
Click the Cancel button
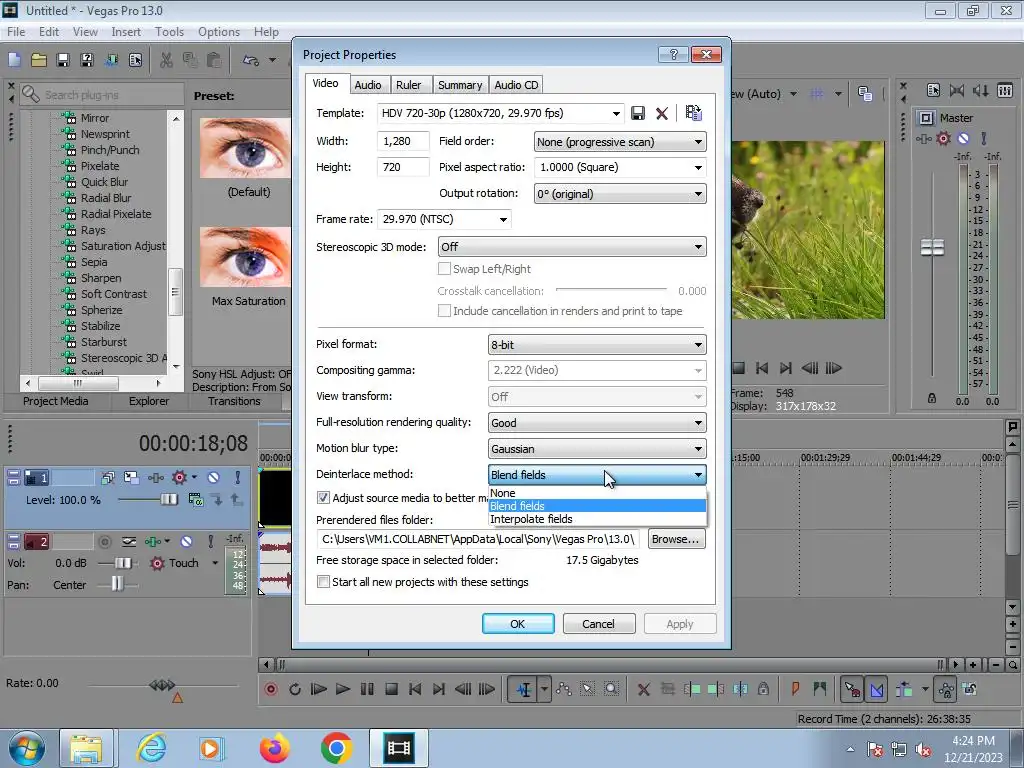pyautogui.click(x=598, y=624)
